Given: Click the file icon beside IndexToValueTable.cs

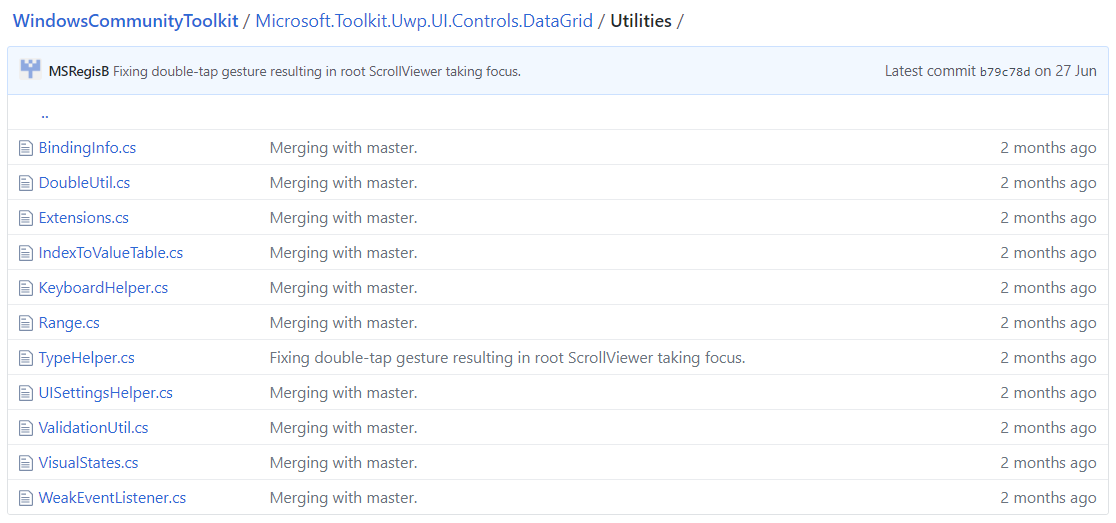Looking at the screenshot, I should (x=26, y=253).
